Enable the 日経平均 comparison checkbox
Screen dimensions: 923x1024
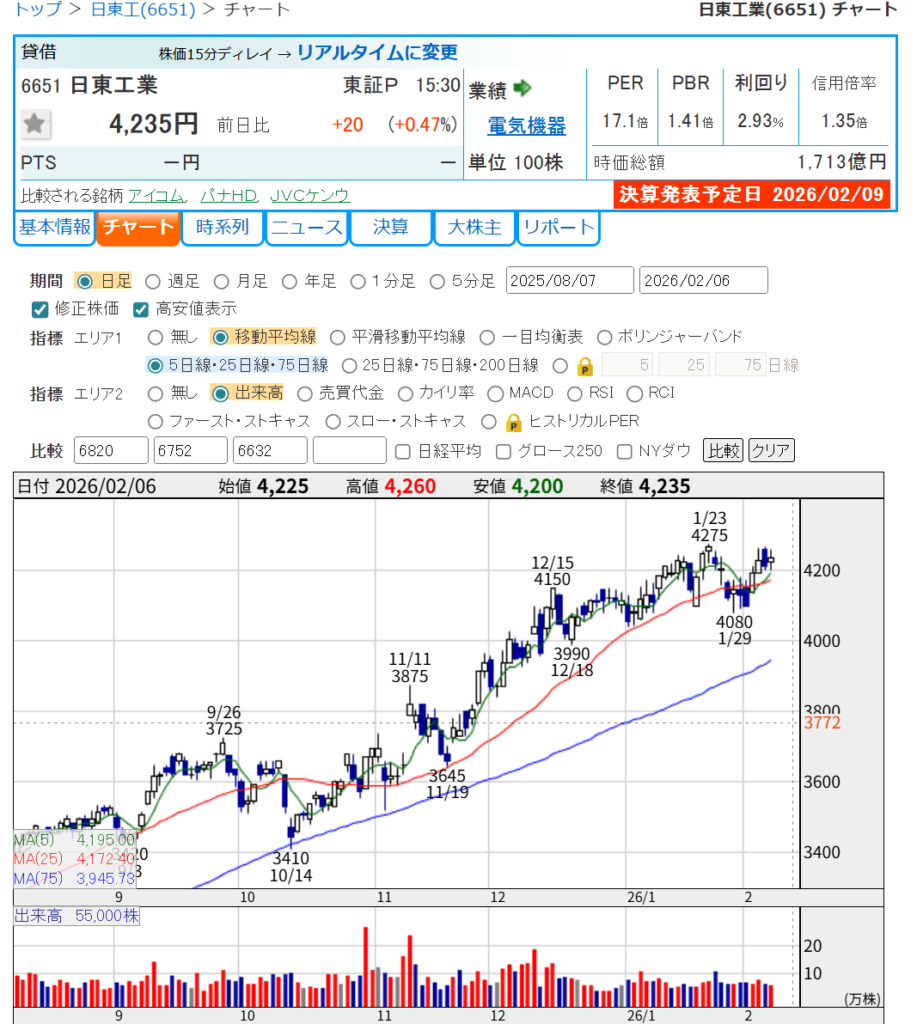(403, 451)
